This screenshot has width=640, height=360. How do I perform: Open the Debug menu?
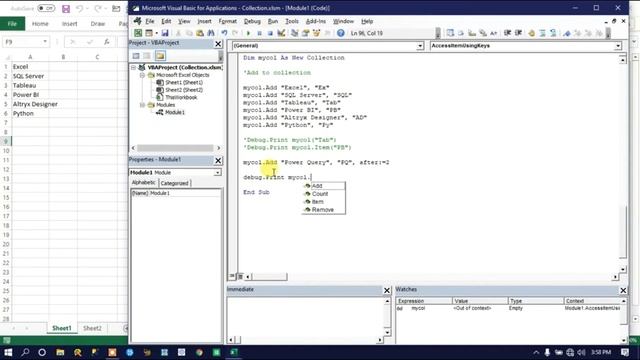252,21
